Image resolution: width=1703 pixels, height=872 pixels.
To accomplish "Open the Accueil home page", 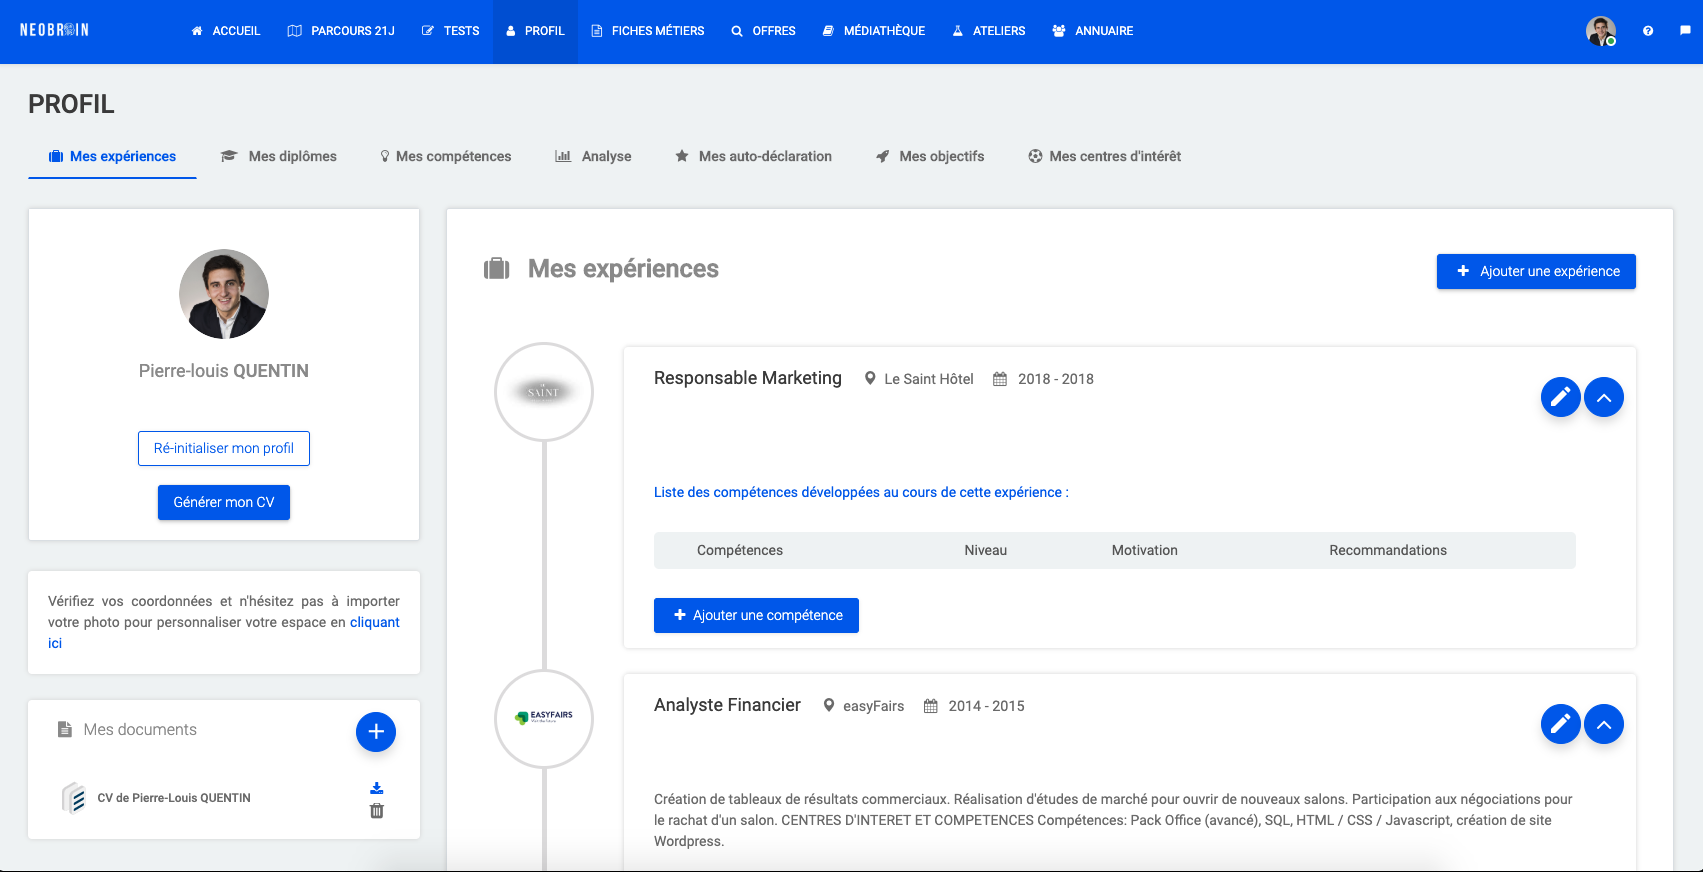I will (226, 31).
